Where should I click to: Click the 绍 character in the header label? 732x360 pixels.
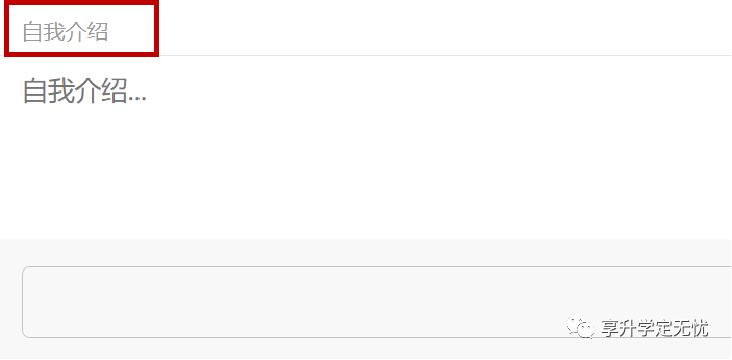pos(98,32)
